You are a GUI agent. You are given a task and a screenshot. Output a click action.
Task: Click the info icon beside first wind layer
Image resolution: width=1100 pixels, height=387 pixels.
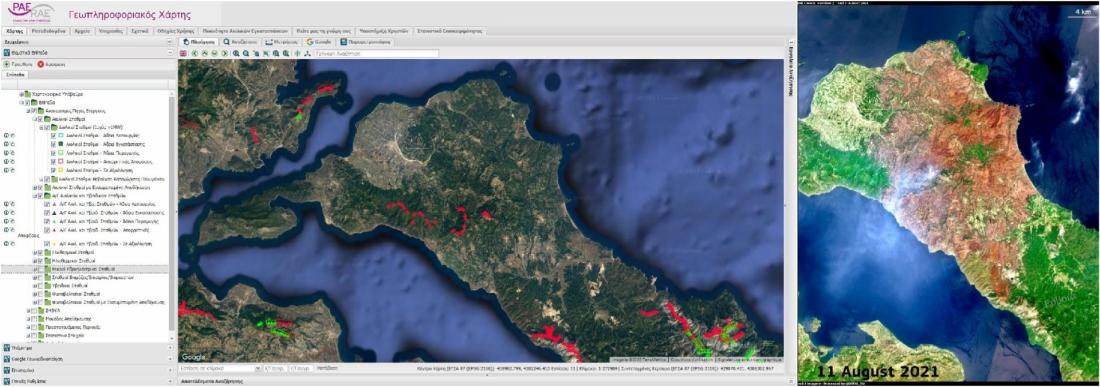click(6, 135)
